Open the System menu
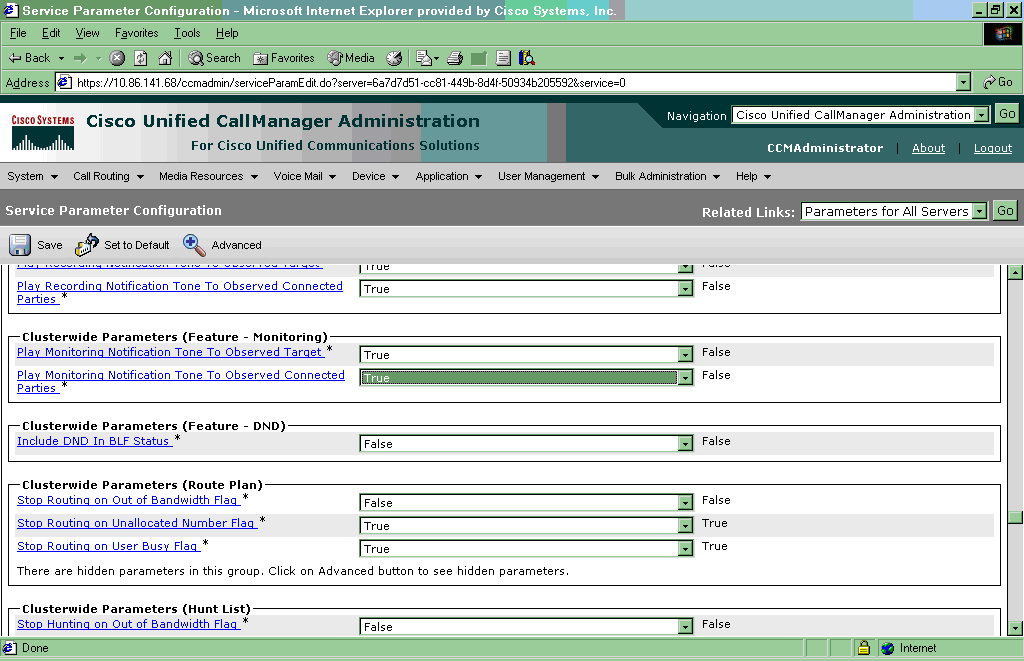This screenshot has width=1024, height=661. [33, 176]
